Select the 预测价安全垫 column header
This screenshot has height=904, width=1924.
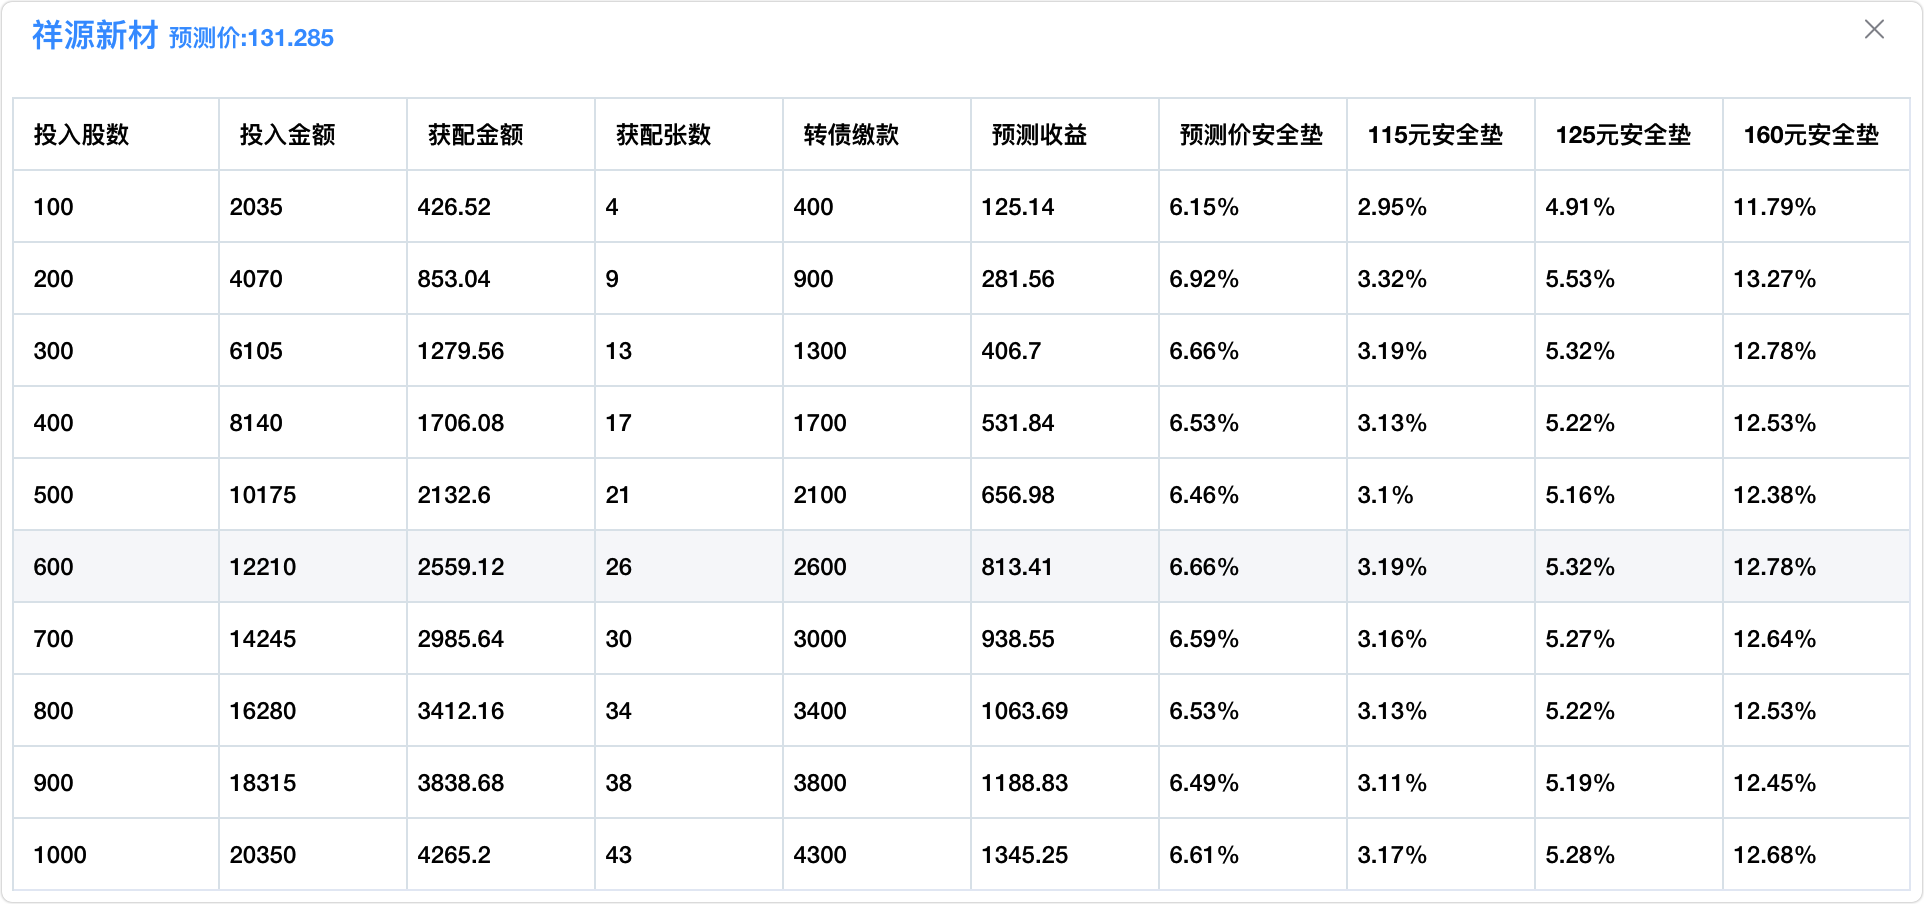point(1251,135)
